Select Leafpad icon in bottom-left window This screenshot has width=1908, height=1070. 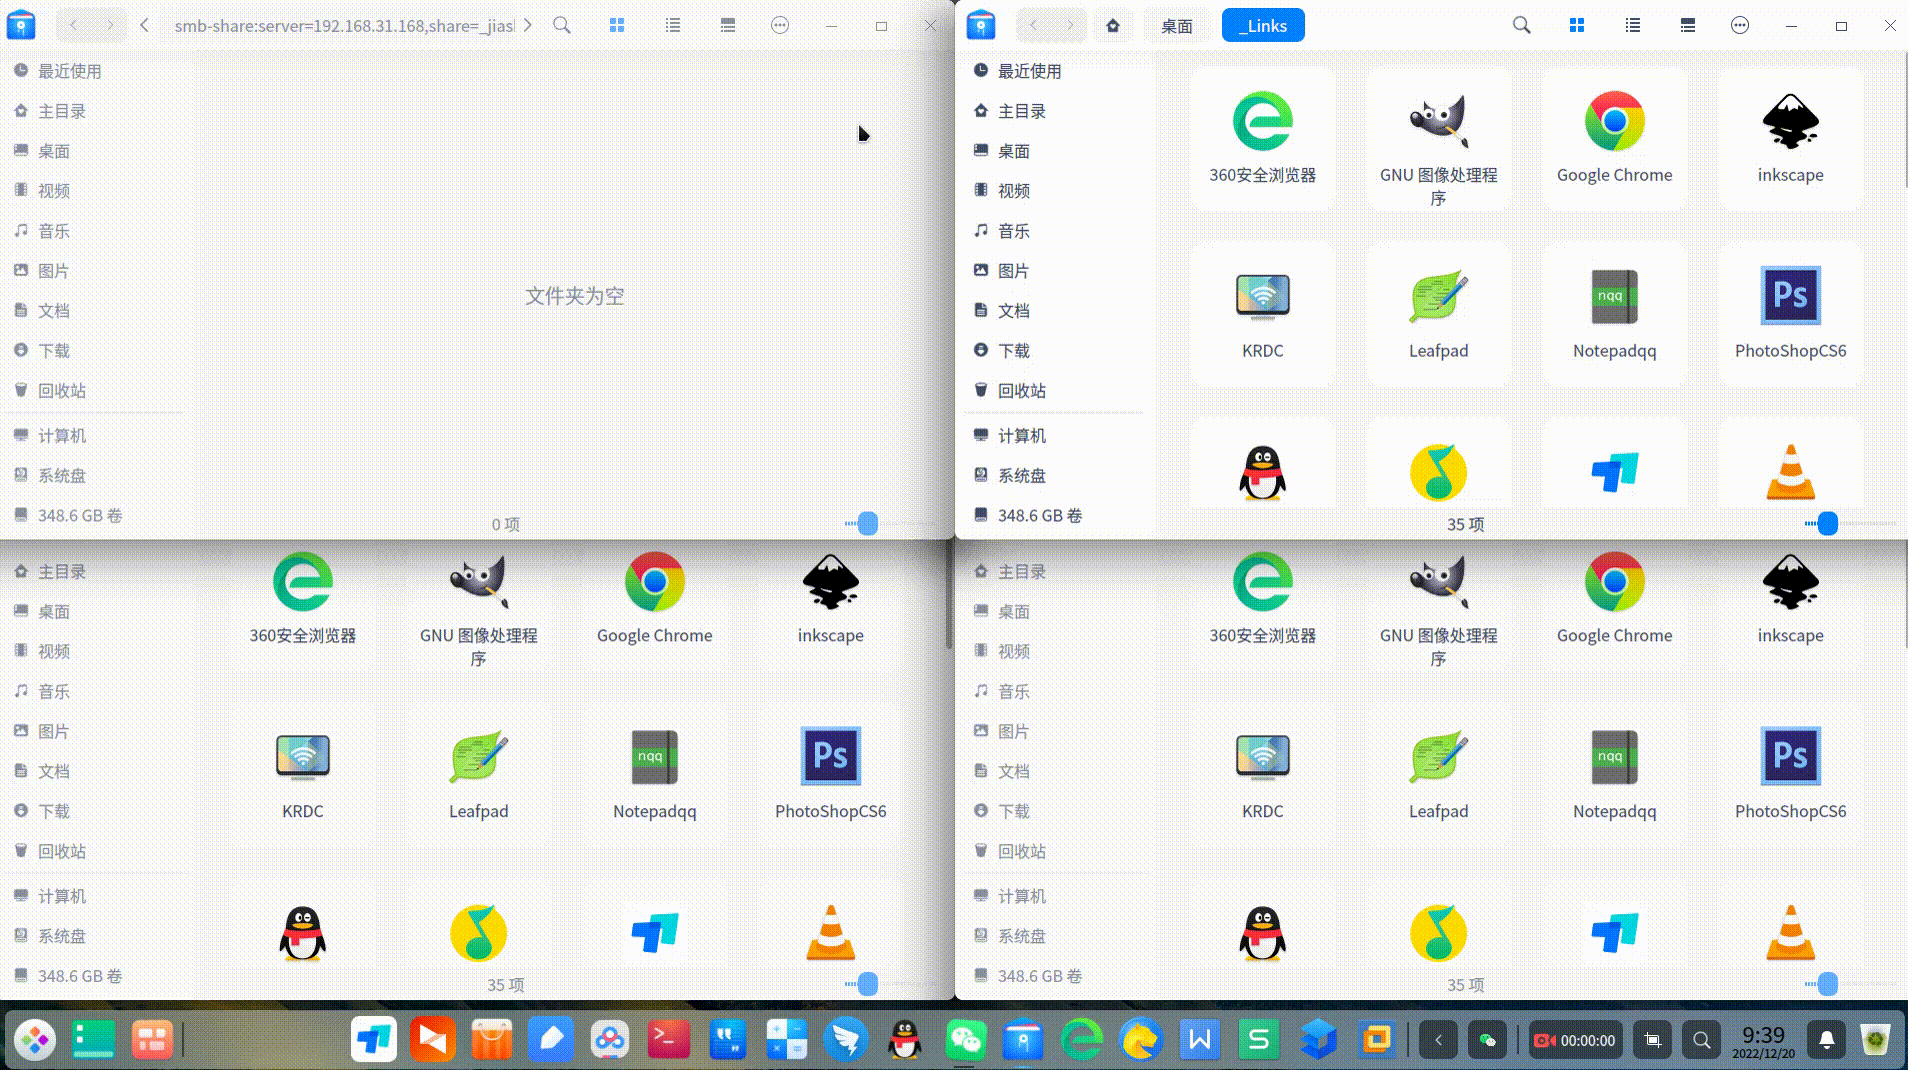(478, 756)
